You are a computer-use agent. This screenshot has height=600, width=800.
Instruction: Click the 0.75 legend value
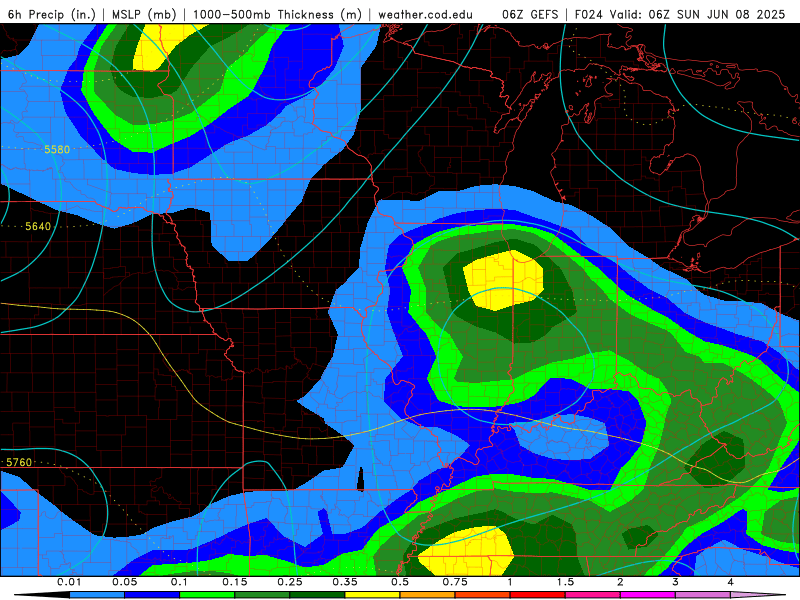(x=455, y=582)
